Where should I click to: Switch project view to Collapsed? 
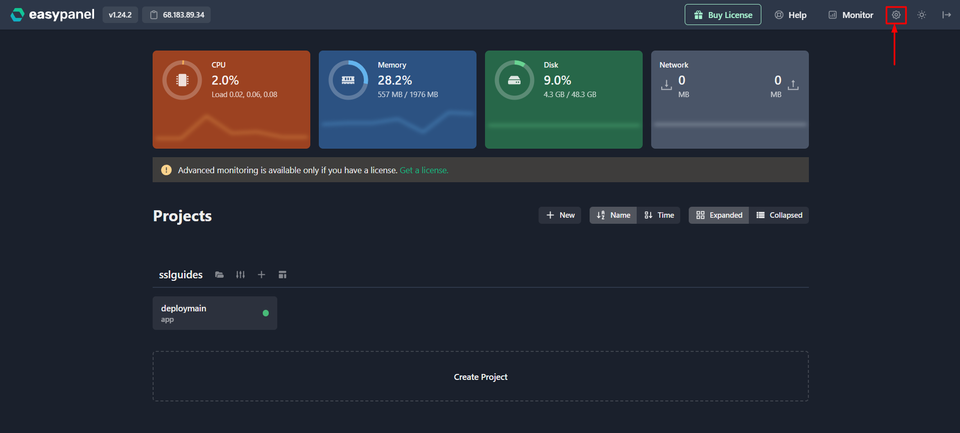point(778,215)
